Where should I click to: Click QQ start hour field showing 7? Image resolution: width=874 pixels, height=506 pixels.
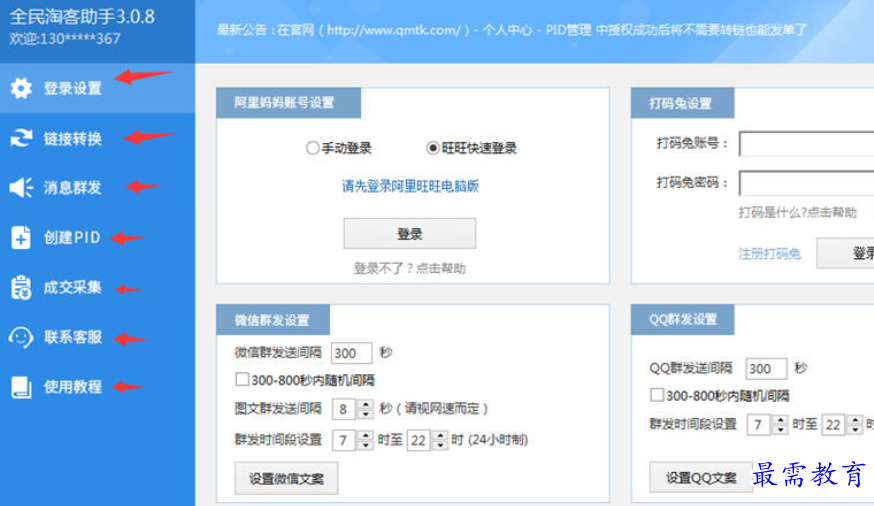(x=760, y=425)
